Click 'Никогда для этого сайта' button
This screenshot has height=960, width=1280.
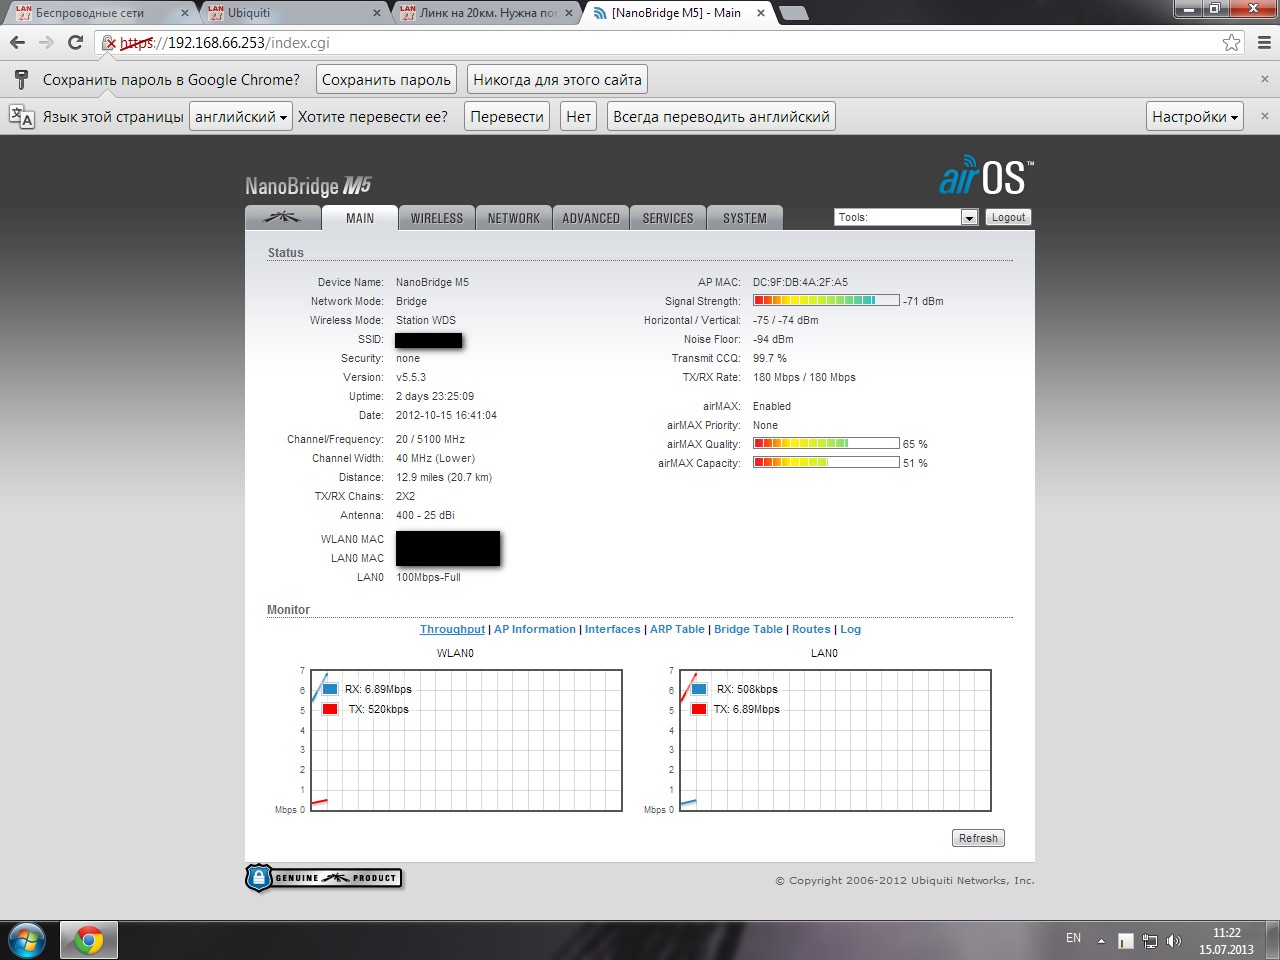(557, 79)
